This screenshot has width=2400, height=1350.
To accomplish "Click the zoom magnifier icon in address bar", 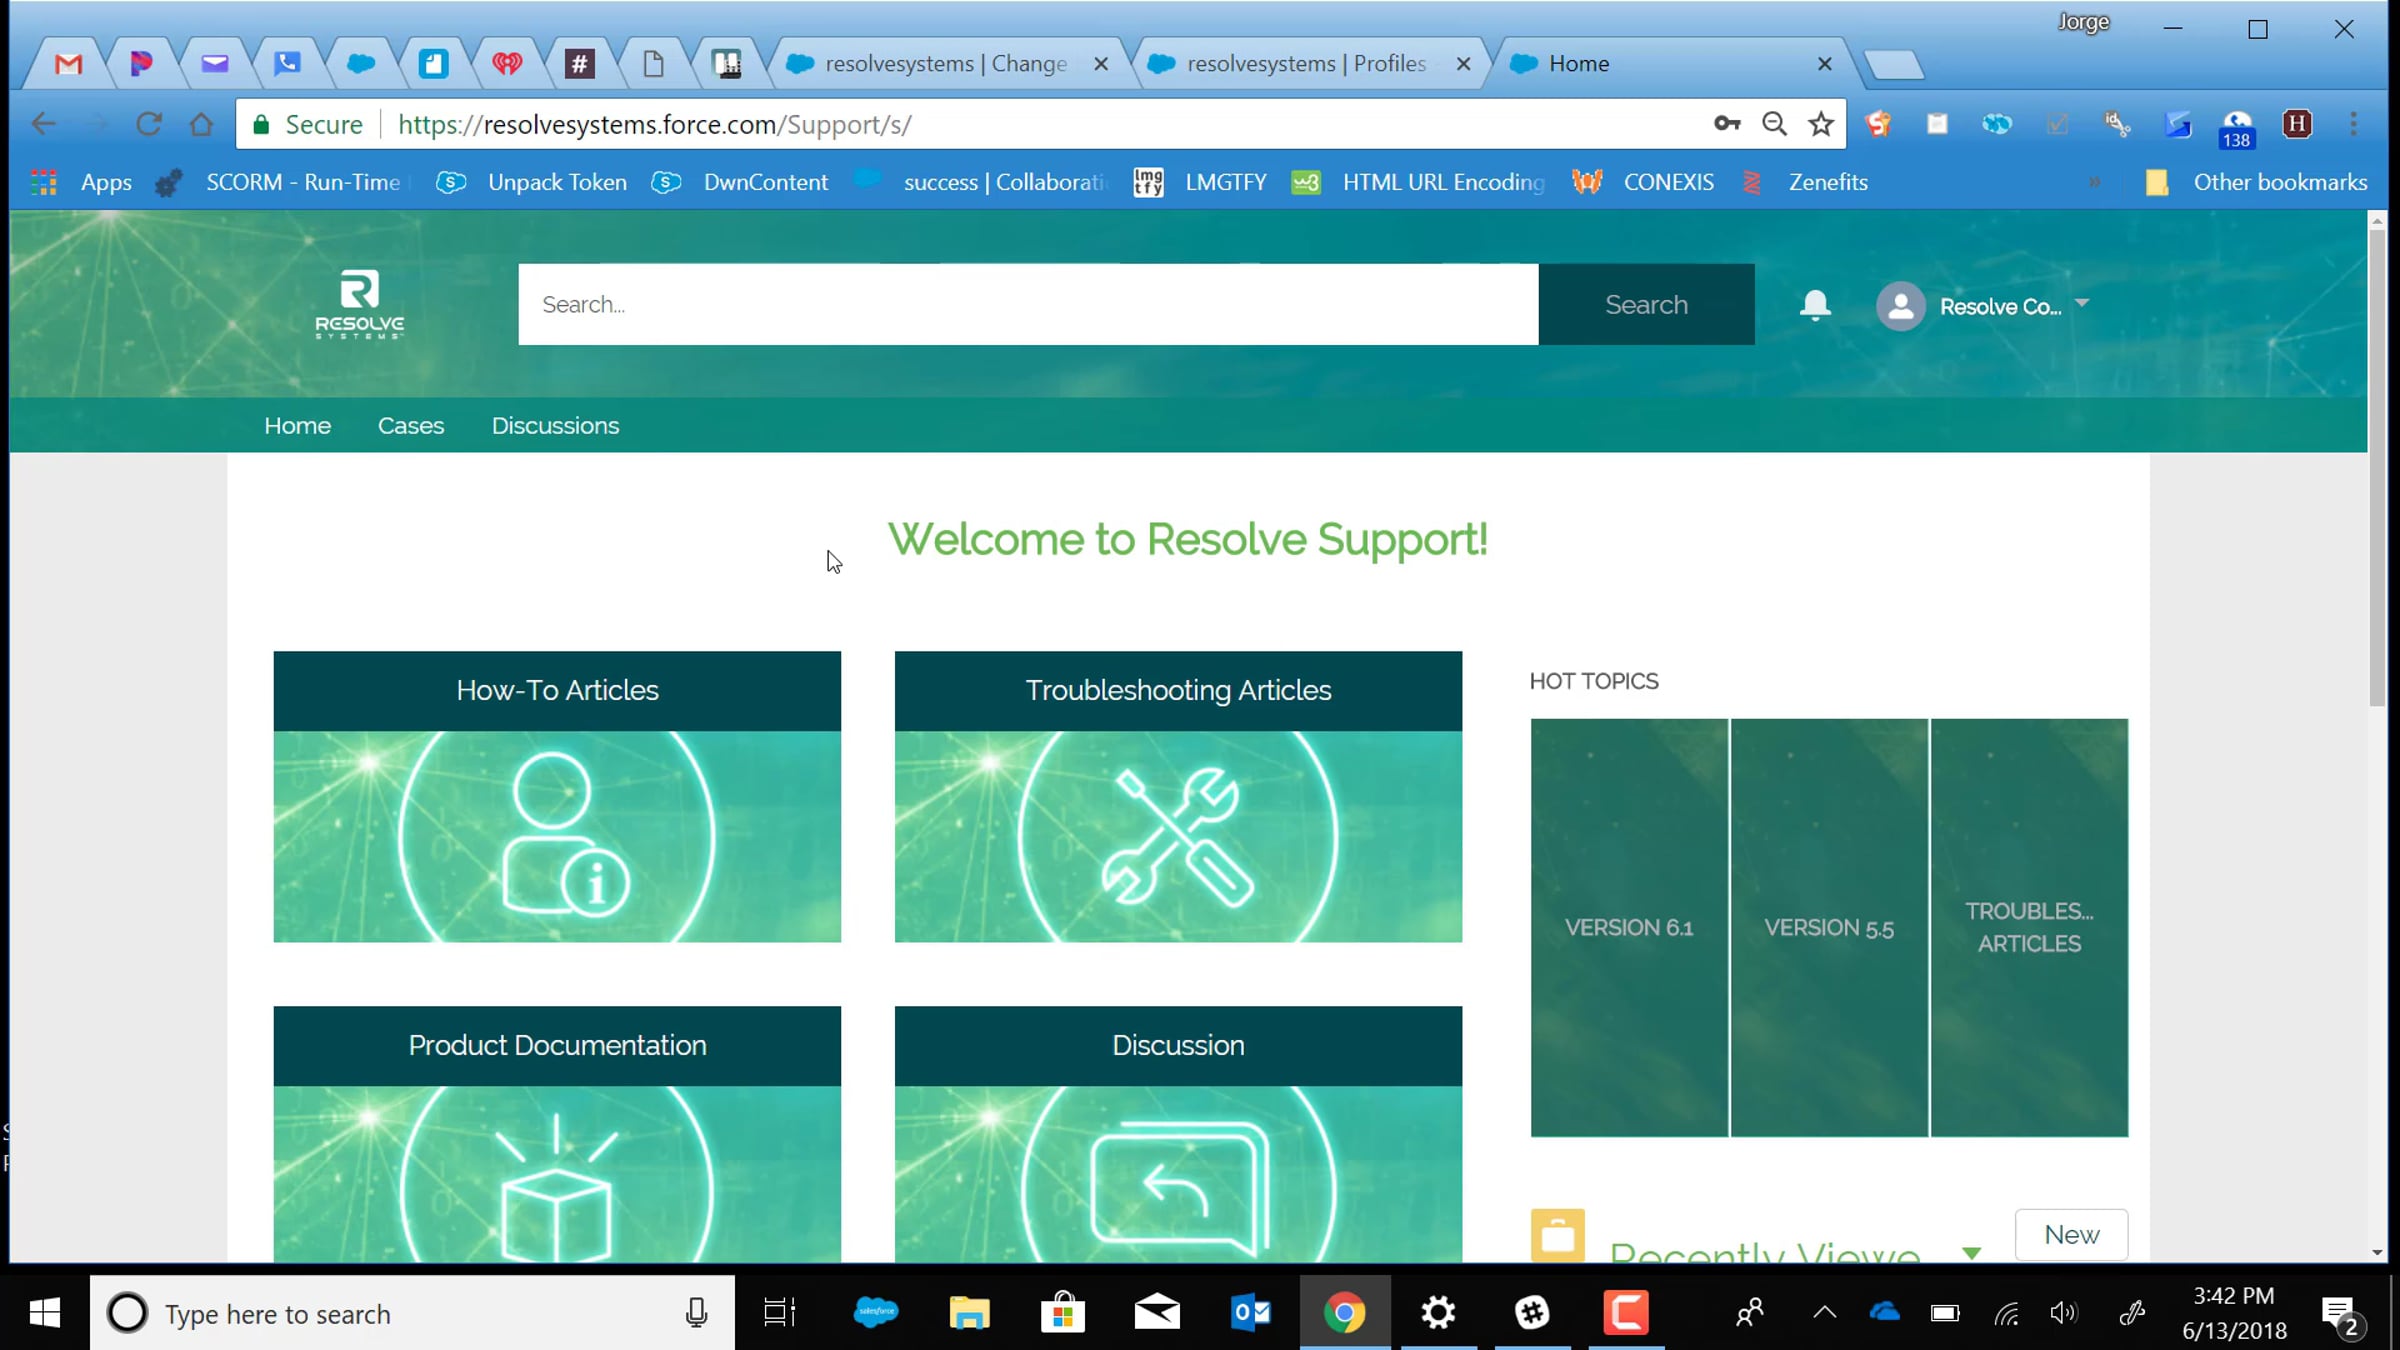I will point(1774,124).
